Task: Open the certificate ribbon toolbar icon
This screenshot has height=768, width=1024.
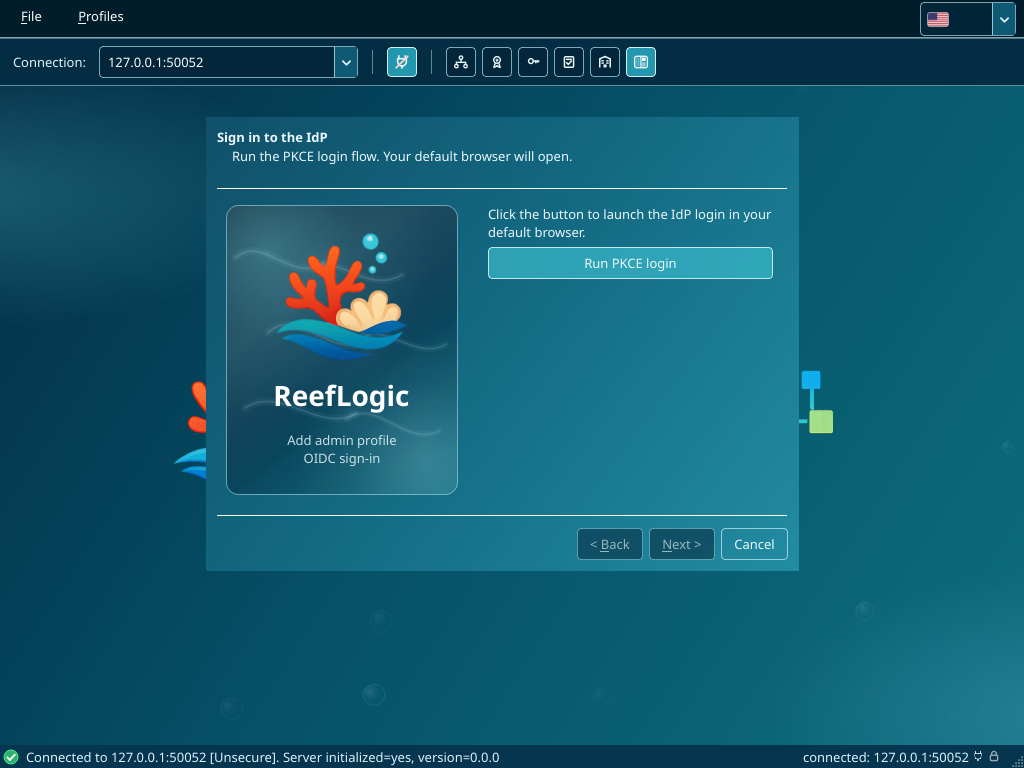Action: coord(497,62)
